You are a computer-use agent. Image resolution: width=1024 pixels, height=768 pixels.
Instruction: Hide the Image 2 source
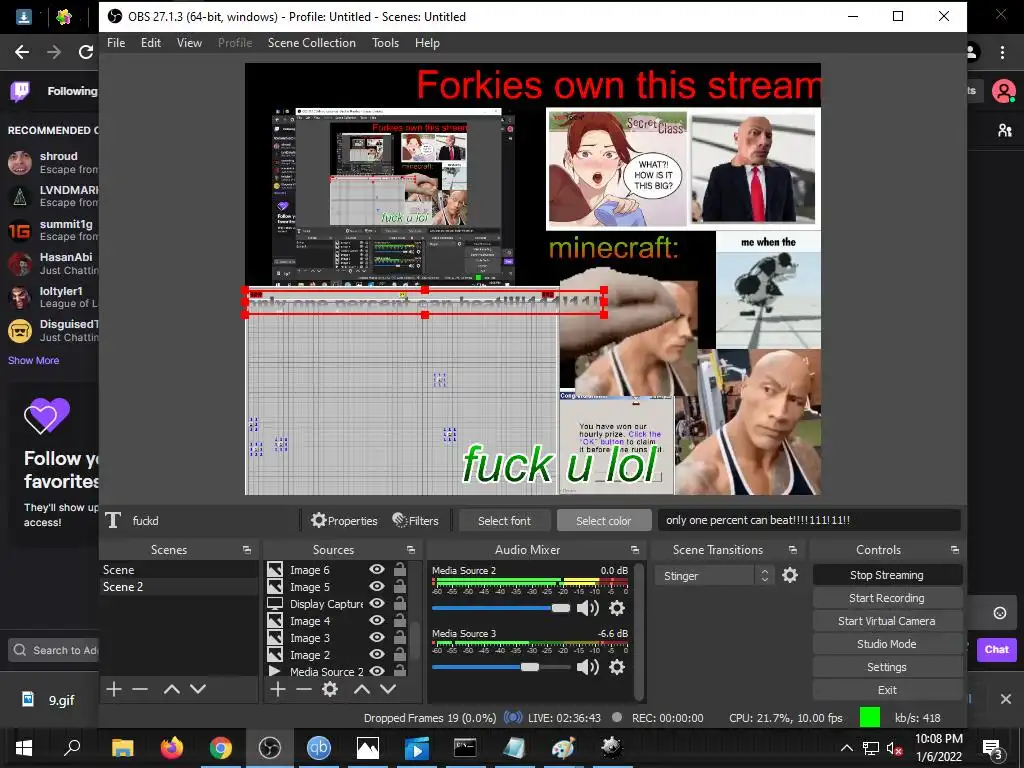377,654
